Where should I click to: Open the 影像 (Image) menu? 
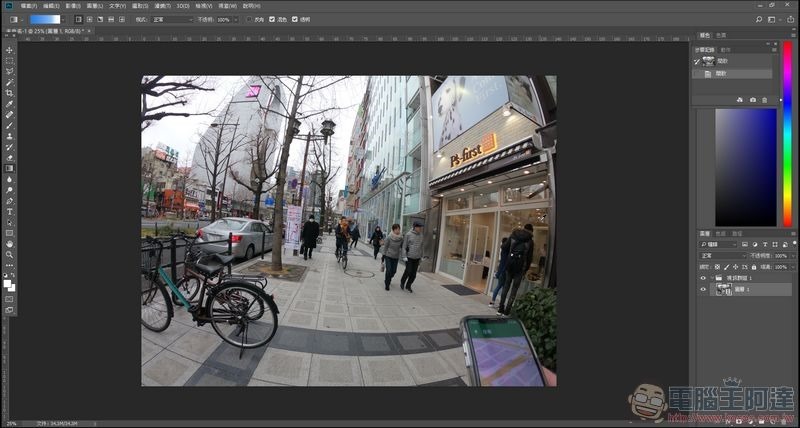pyautogui.click(x=74, y=5)
